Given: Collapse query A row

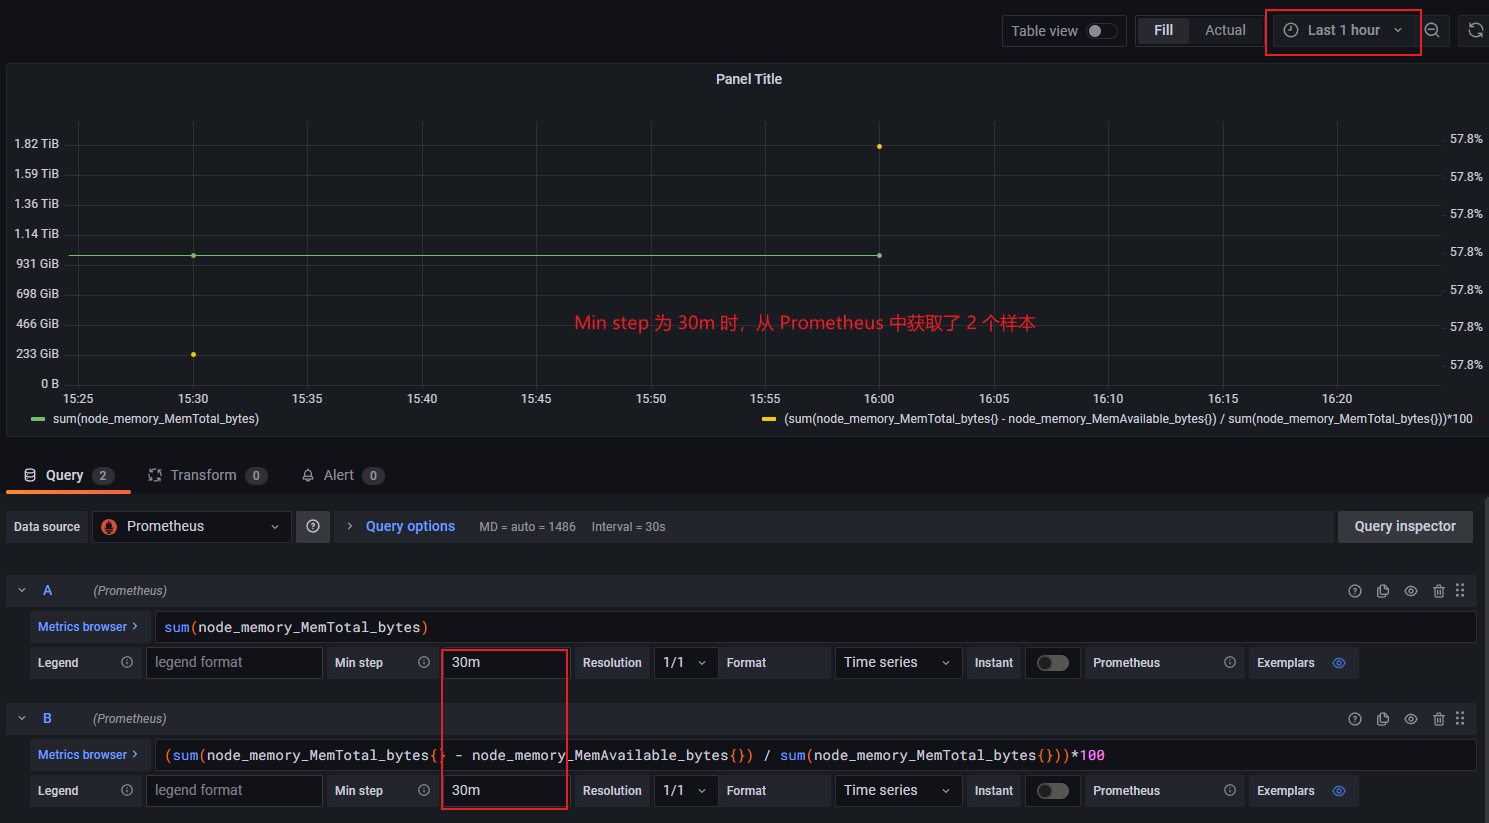Looking at the screenshot, I should (x=22, y=591).
